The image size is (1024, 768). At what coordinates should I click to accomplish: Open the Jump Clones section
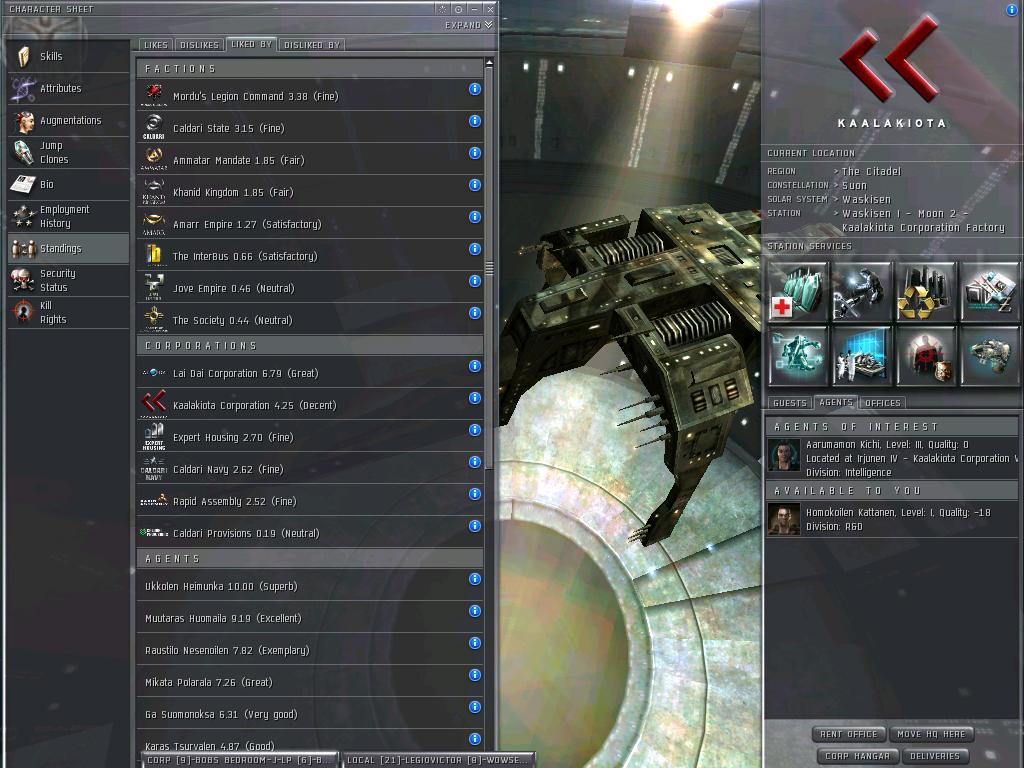[x=69, y=153]
